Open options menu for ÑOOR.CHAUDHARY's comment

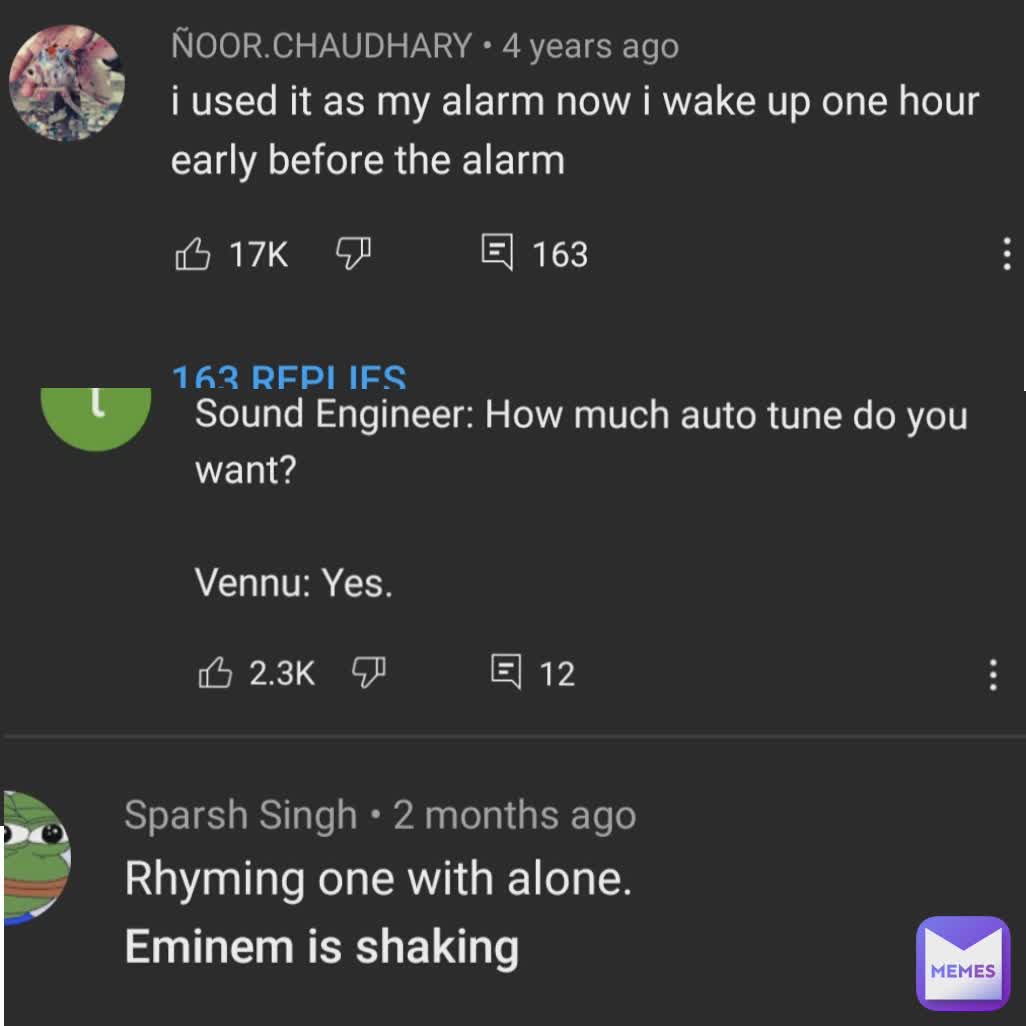pos(1006,255)
